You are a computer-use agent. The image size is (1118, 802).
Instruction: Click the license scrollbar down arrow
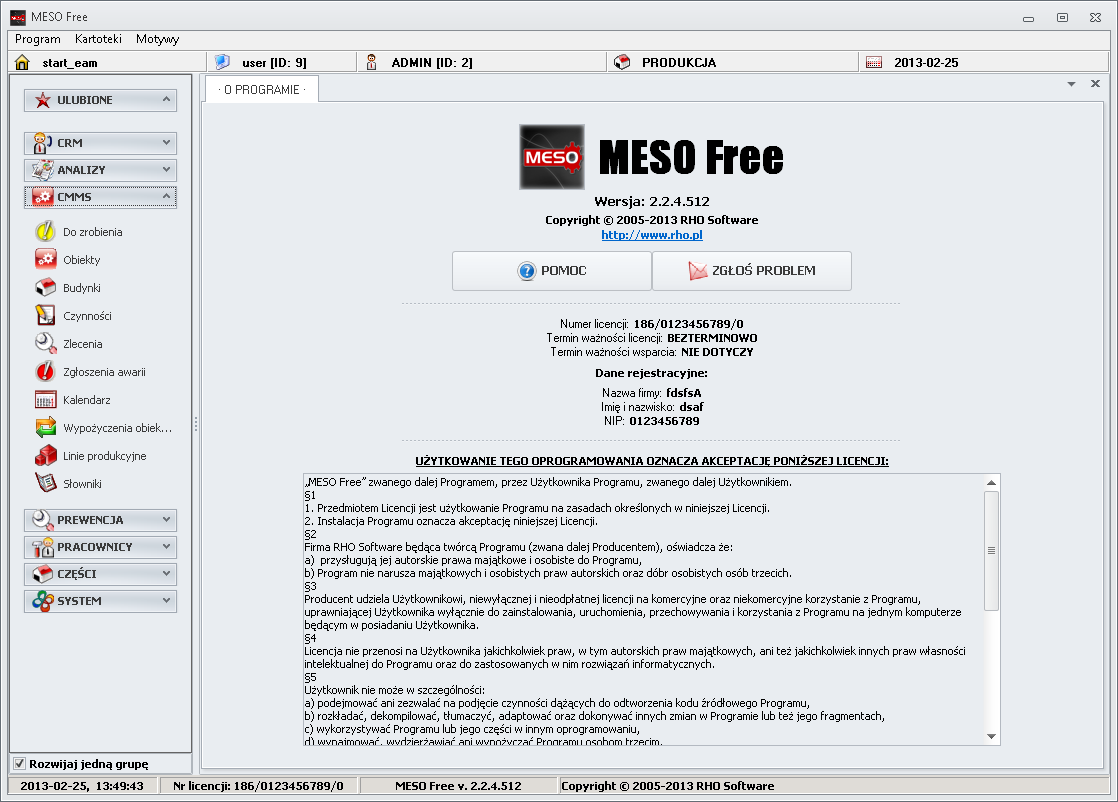(991, 736)
